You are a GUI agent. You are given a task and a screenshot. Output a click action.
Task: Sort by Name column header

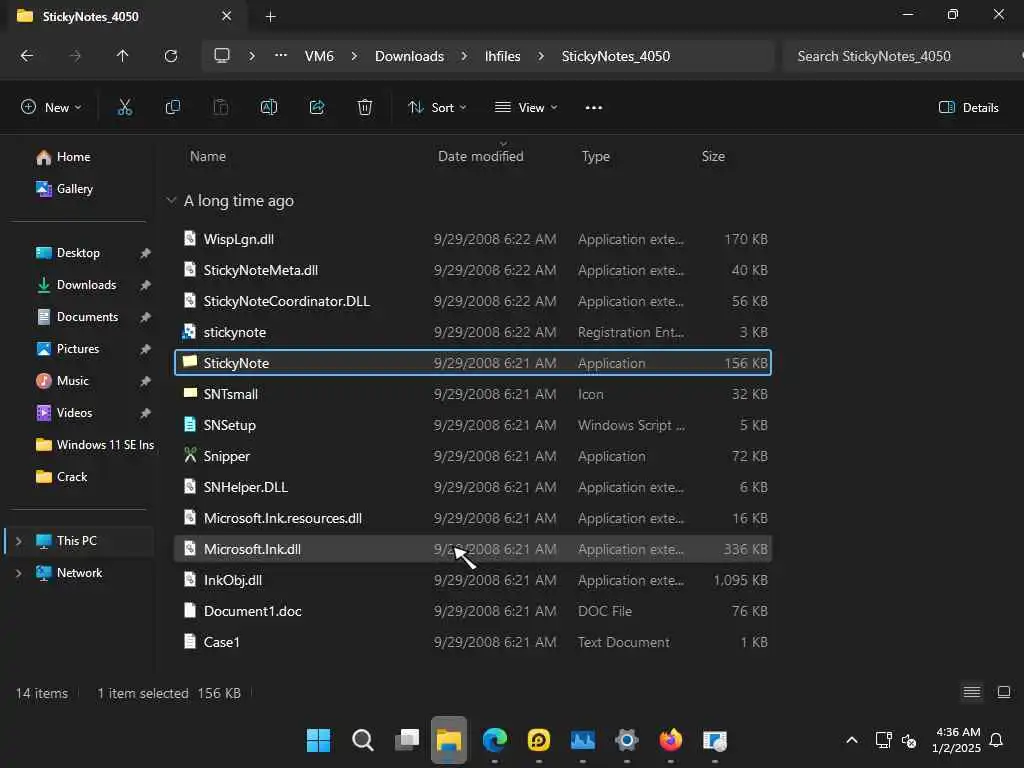pyautogui.click(x=208, y=157)
